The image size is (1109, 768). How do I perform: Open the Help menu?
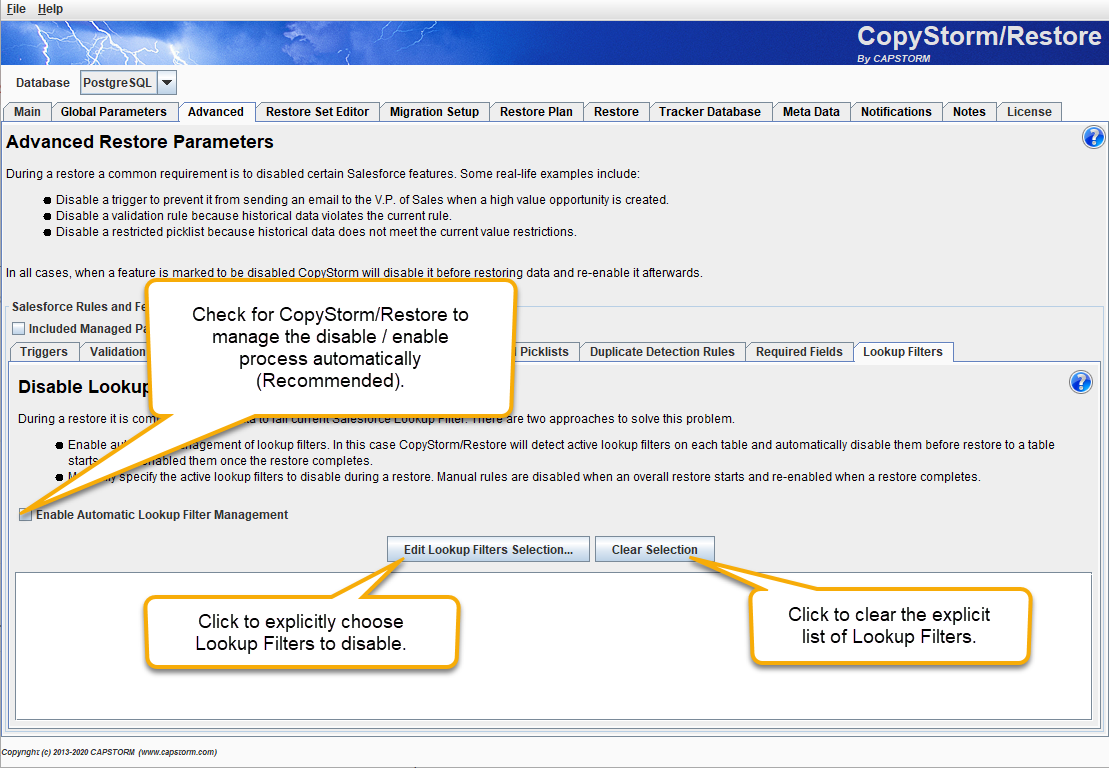point(50,8)
